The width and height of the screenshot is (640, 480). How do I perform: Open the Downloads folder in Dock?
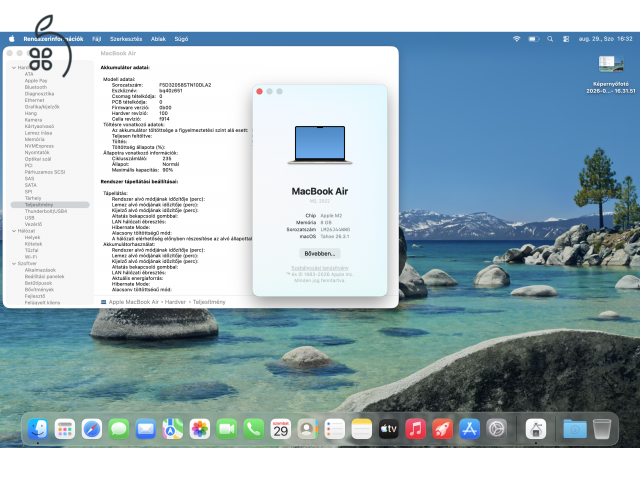(x=575, y=429)
